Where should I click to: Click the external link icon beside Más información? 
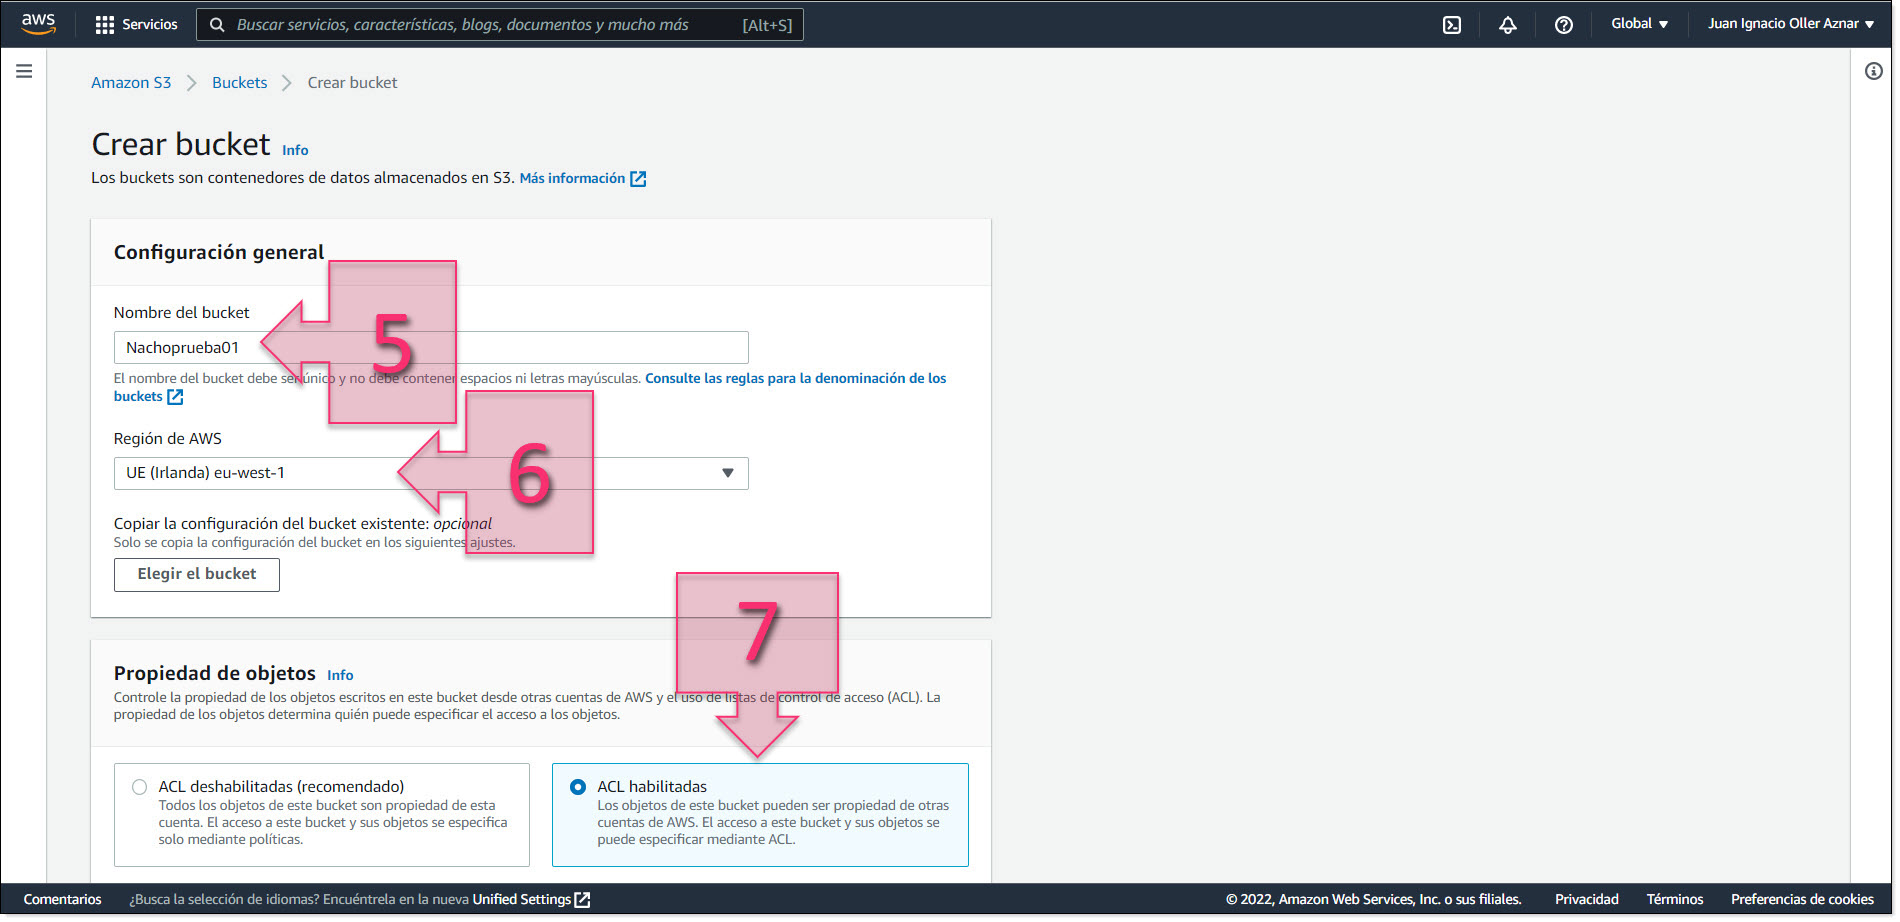pyautogui.click(x=638, y=179)
